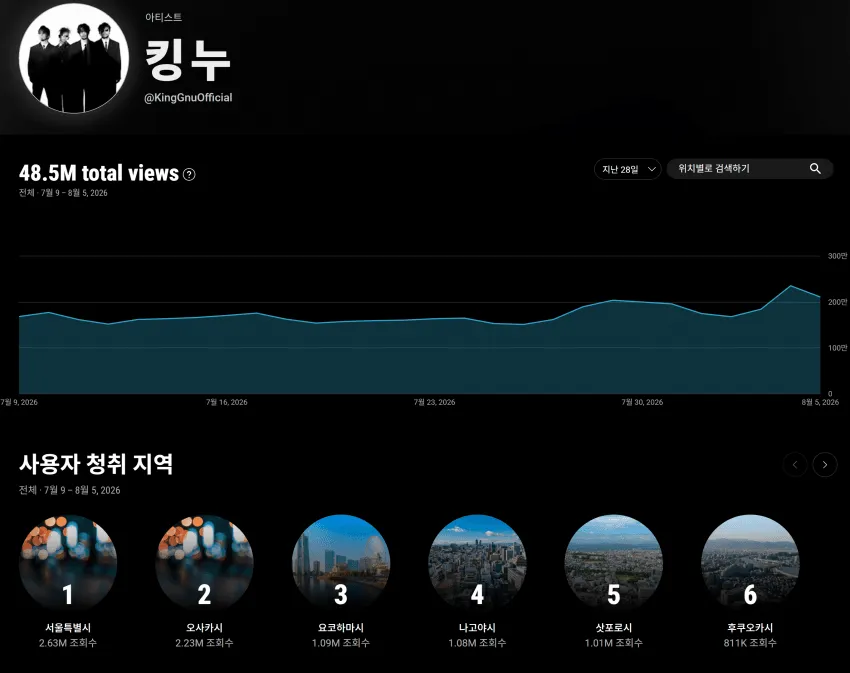
Task: Select the 서울특별시 rank 1 thumbnail
Action: (68, 563)
